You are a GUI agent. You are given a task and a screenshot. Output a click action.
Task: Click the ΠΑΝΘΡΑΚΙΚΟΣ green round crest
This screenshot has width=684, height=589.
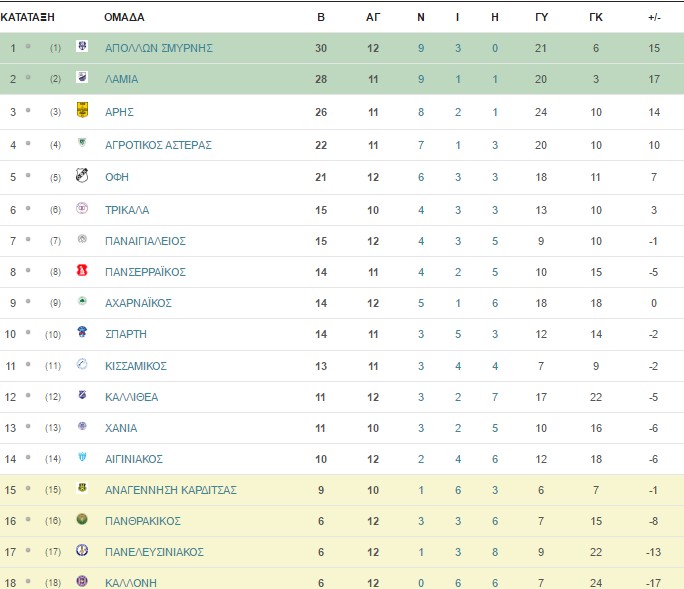tap(82, 519)
